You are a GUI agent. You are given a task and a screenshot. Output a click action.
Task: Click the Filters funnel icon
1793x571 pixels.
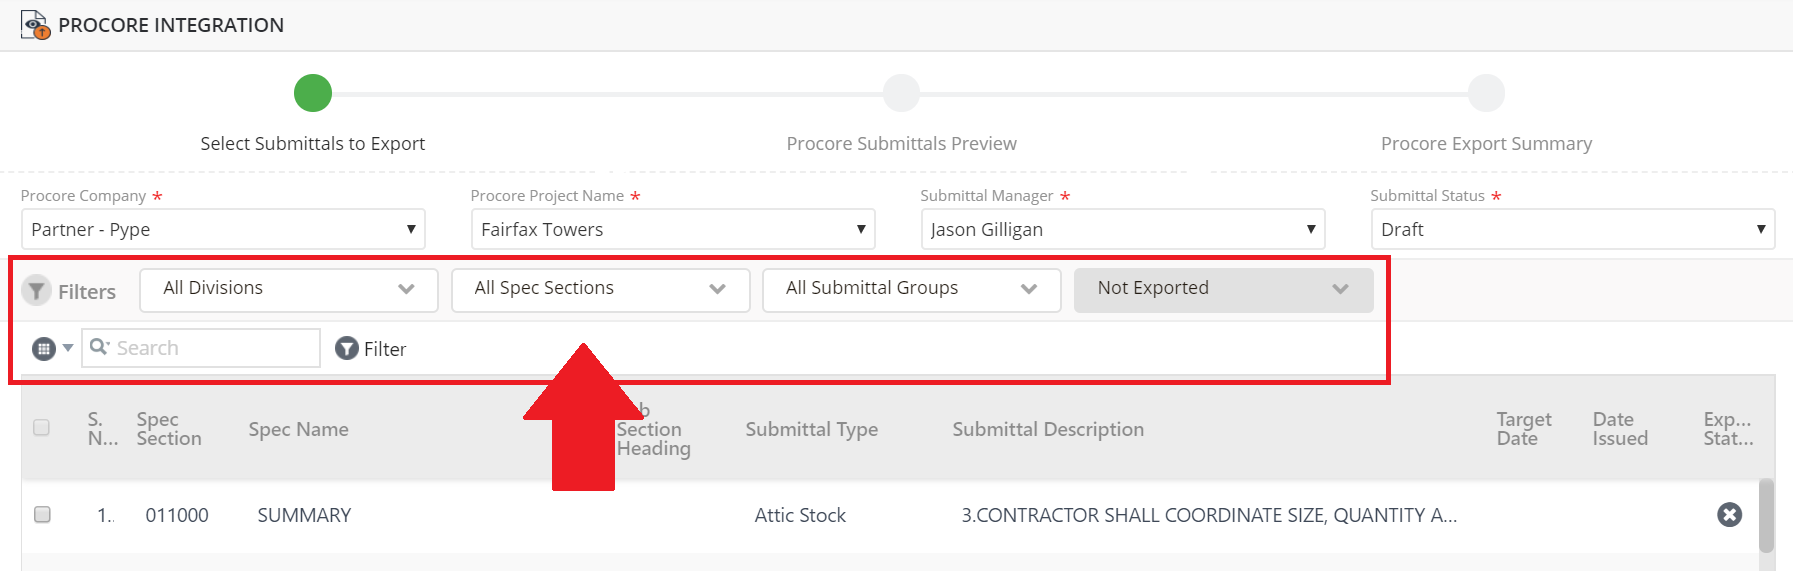pyautogui.click(x=36, y=291)
